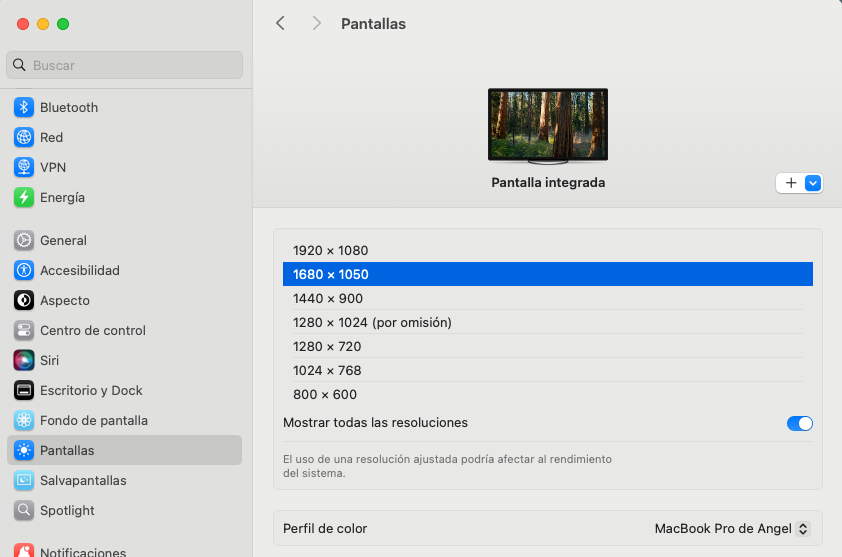842x557 pixels.
Task: Click the Spotlight magnifier icon
Action: (x=24, y=510)
